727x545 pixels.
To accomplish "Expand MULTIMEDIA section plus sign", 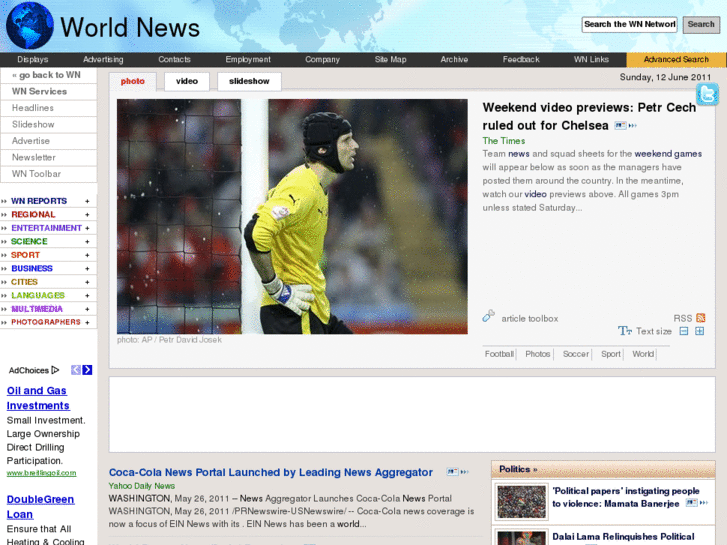I will (x=87, y=309).
